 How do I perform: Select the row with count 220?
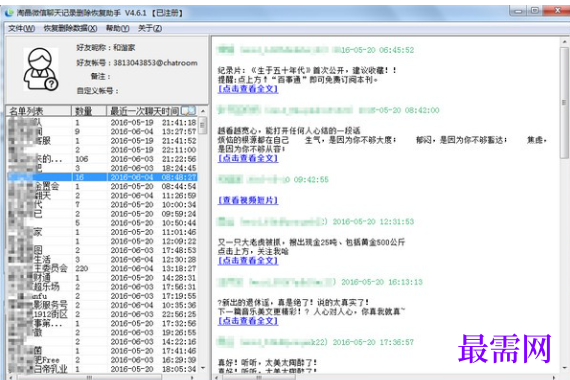(103, 268)
